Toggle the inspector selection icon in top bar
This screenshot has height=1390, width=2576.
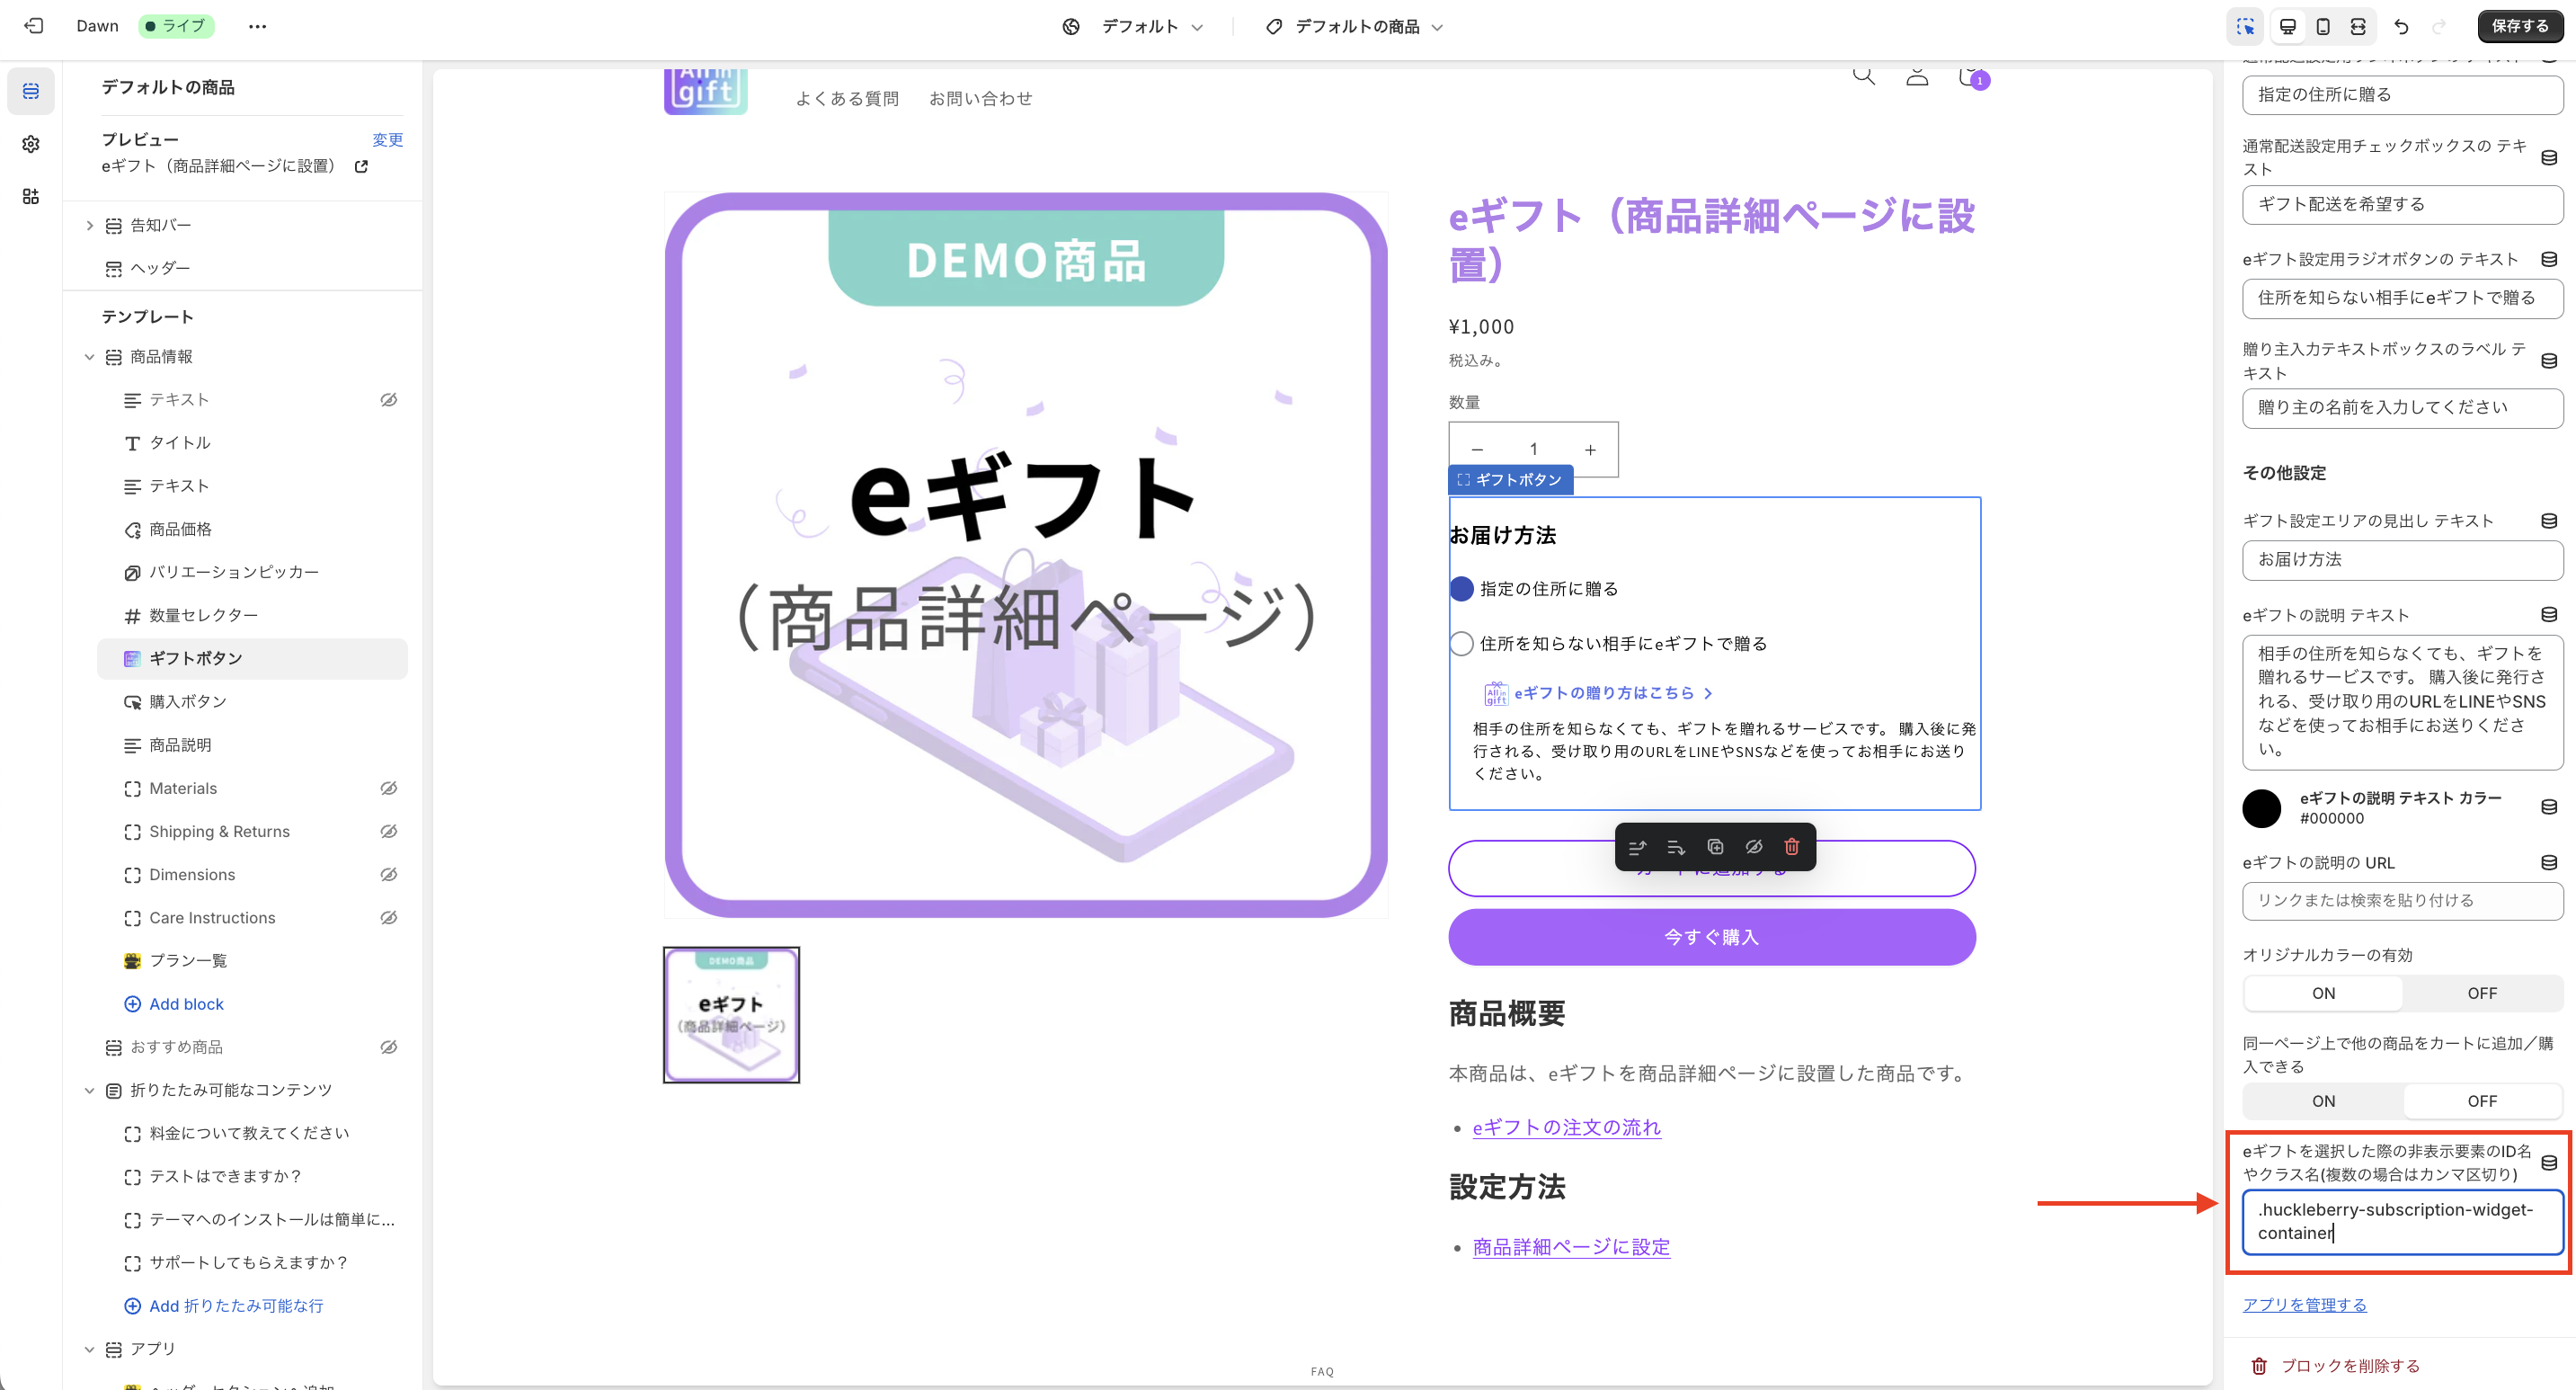(2246, 27)
